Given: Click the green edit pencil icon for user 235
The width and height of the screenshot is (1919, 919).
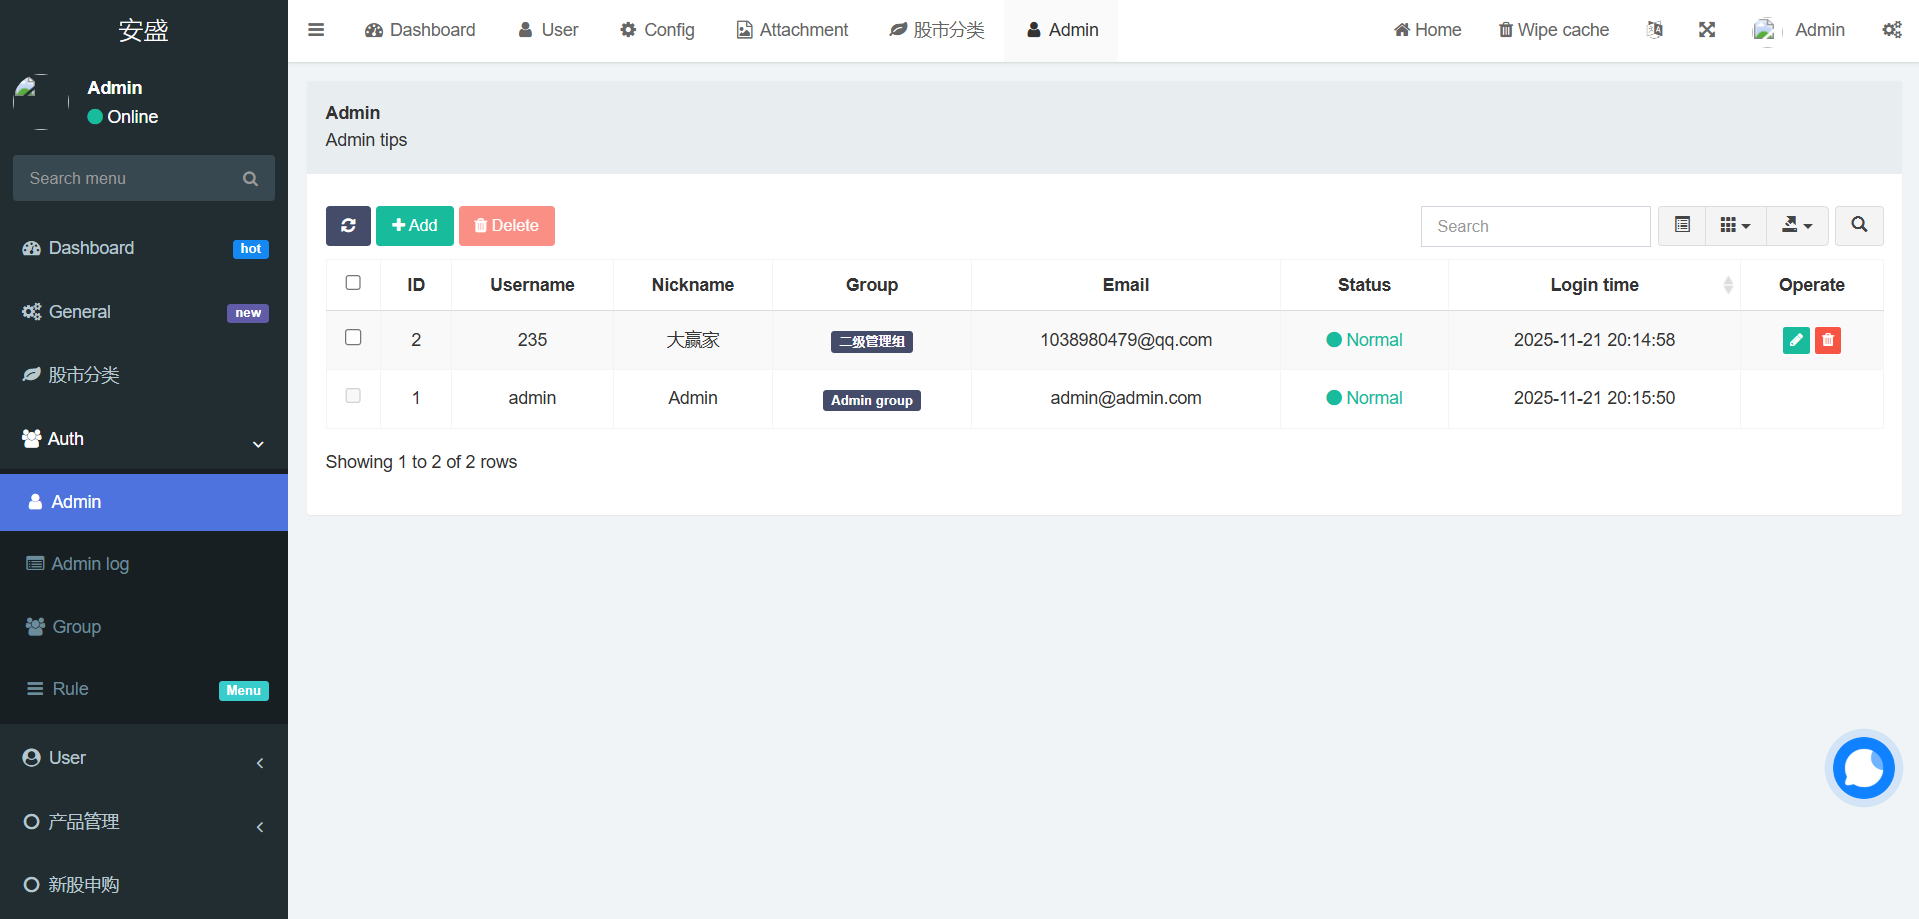Looking at the screenshot, I should 1796,340.
